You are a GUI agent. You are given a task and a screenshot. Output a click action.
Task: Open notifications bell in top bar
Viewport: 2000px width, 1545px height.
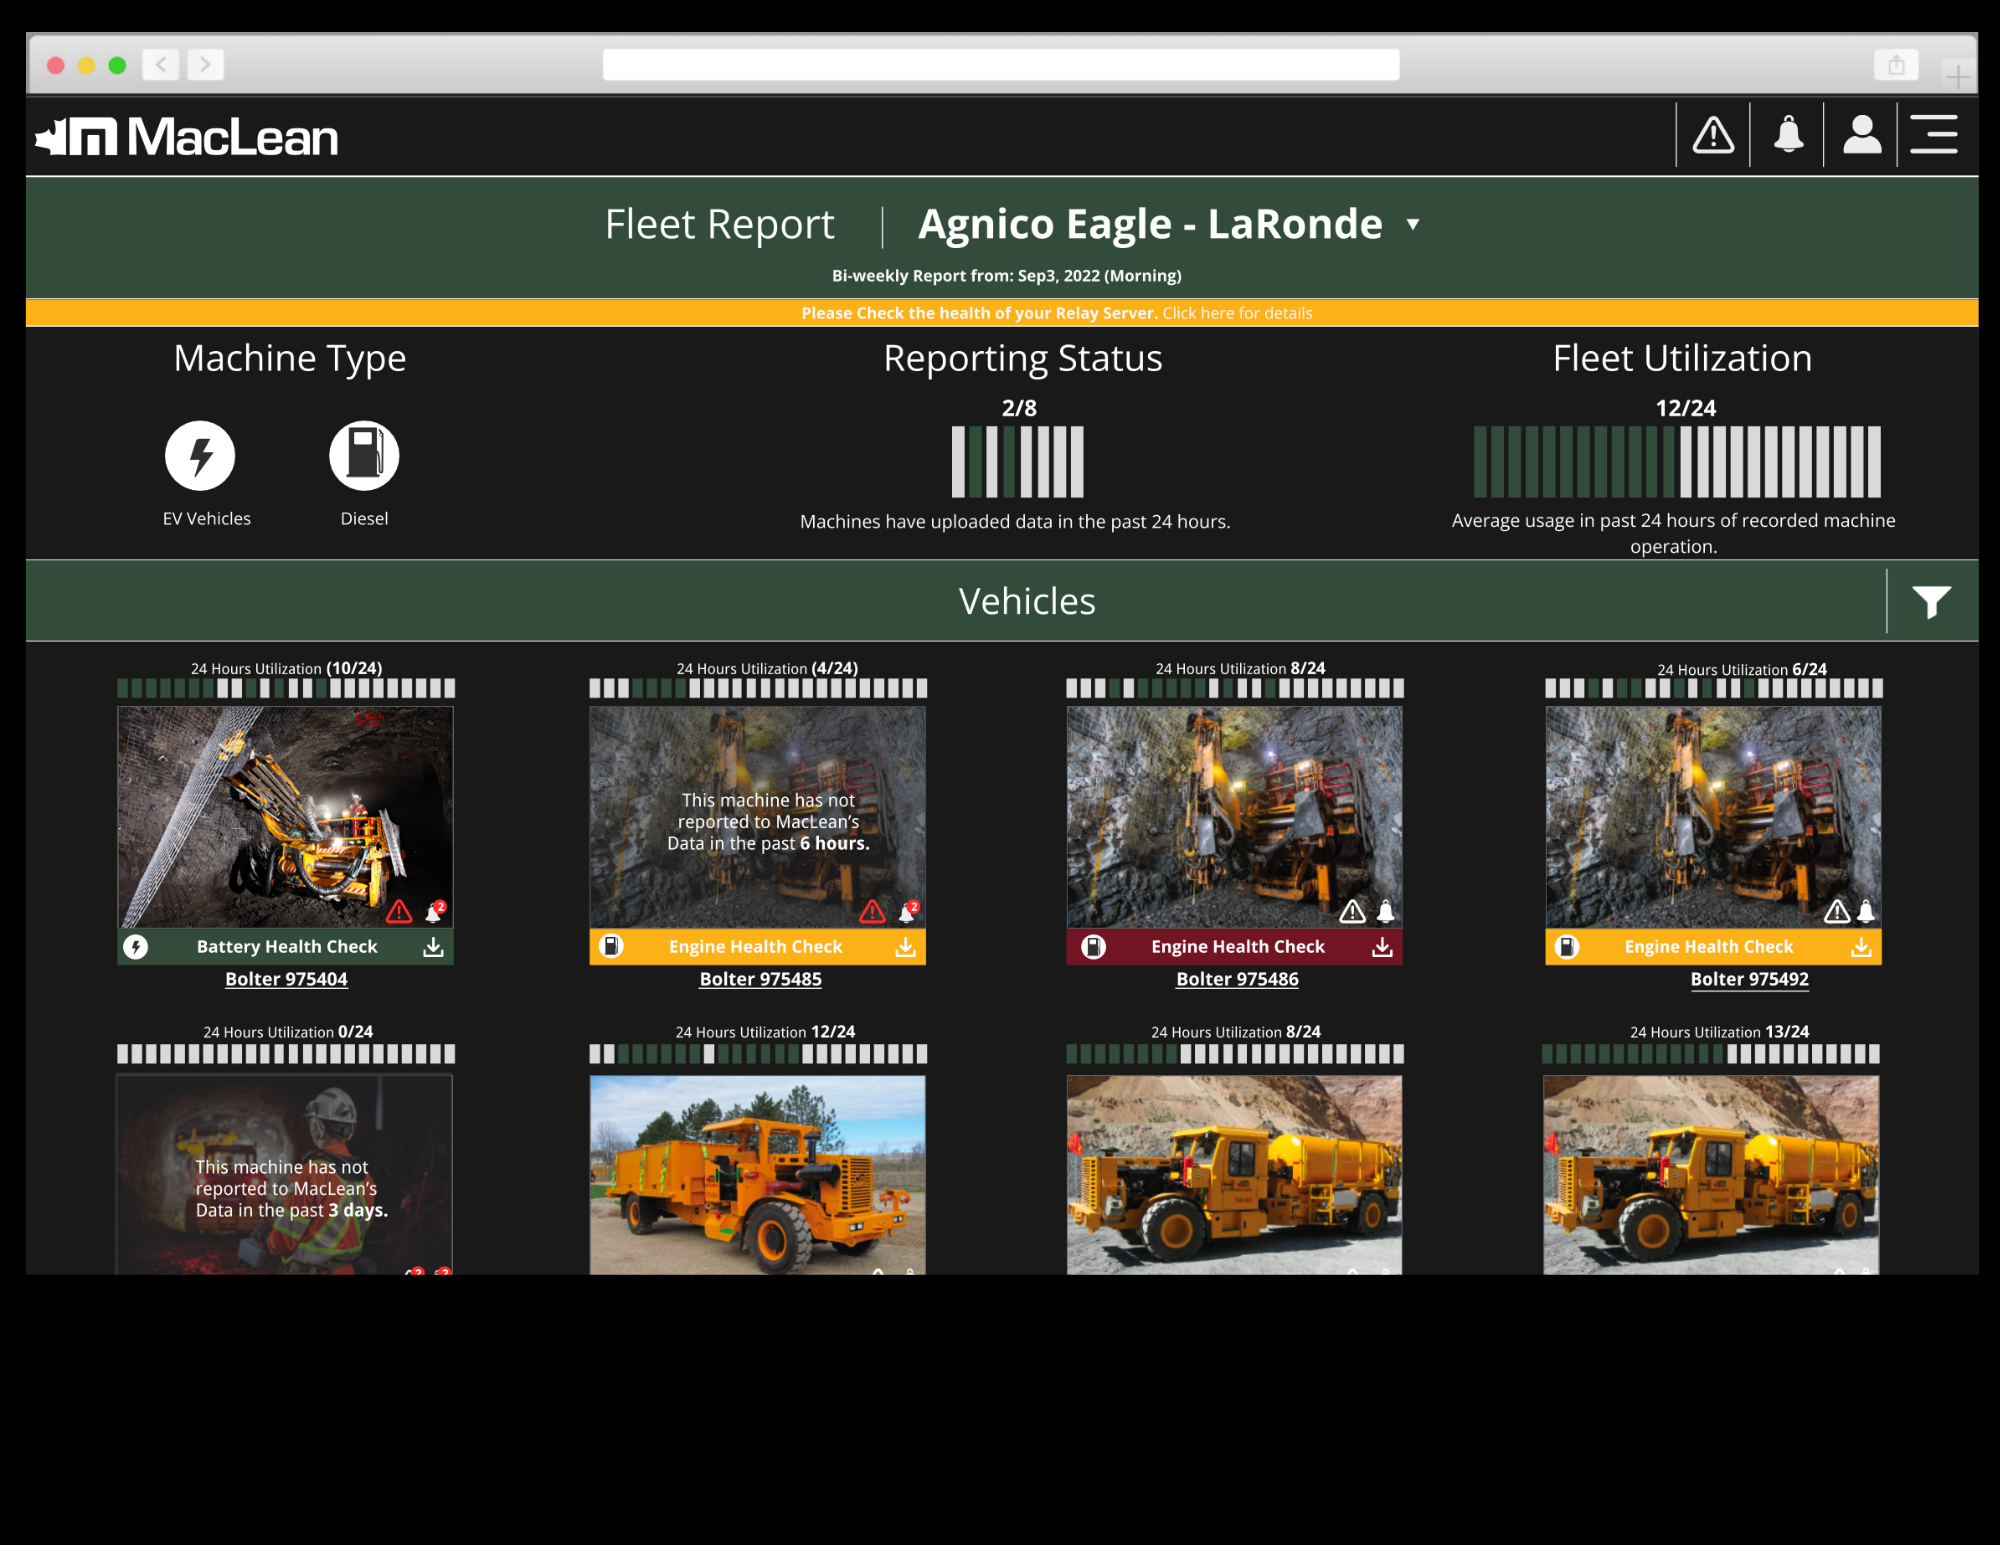click(x=1788, y=135)
